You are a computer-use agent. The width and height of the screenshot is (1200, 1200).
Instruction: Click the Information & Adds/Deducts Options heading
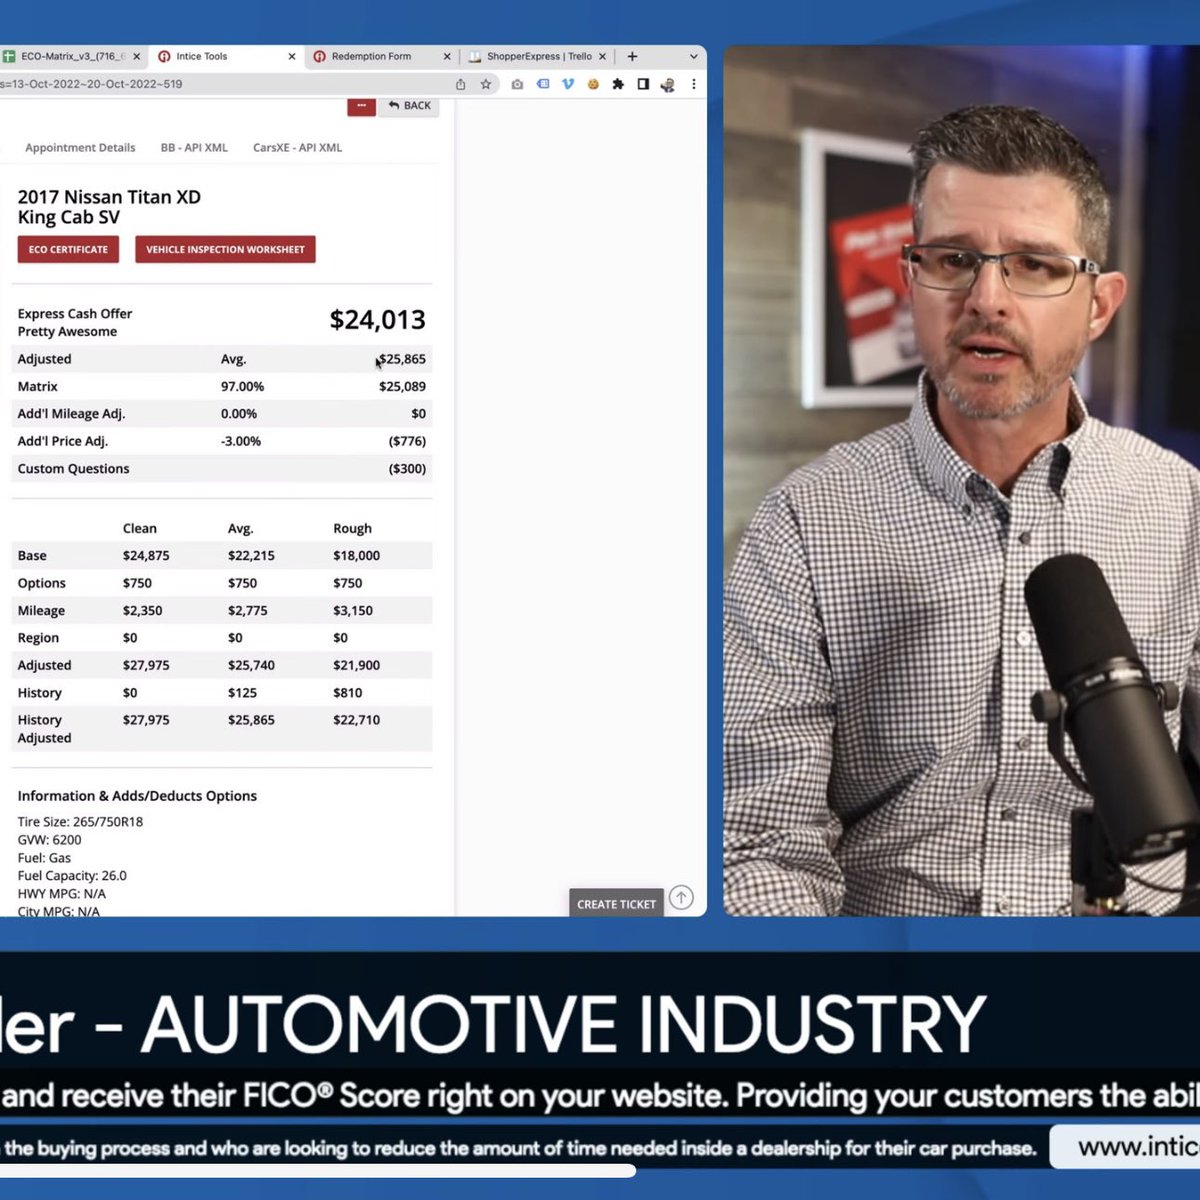point(137,796)
